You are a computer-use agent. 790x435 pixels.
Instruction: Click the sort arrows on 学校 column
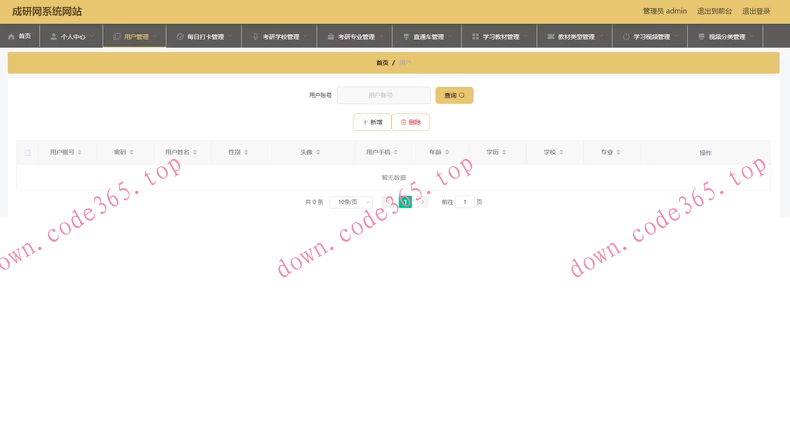(x=561, y=152)
